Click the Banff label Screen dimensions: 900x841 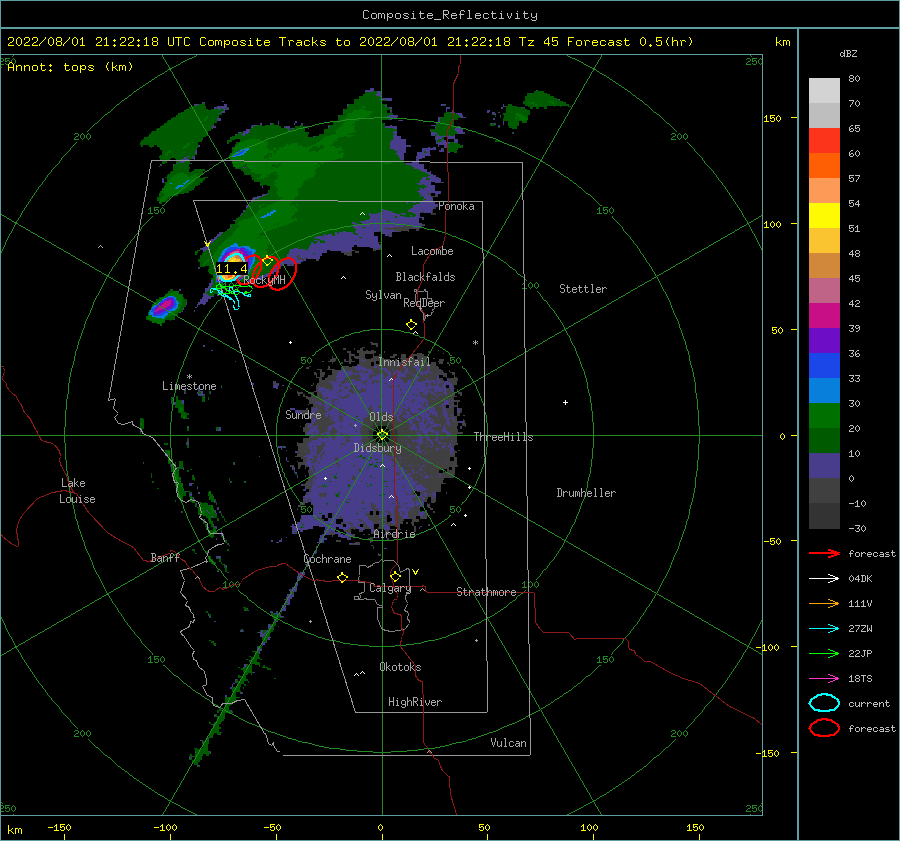pos(165,557)
